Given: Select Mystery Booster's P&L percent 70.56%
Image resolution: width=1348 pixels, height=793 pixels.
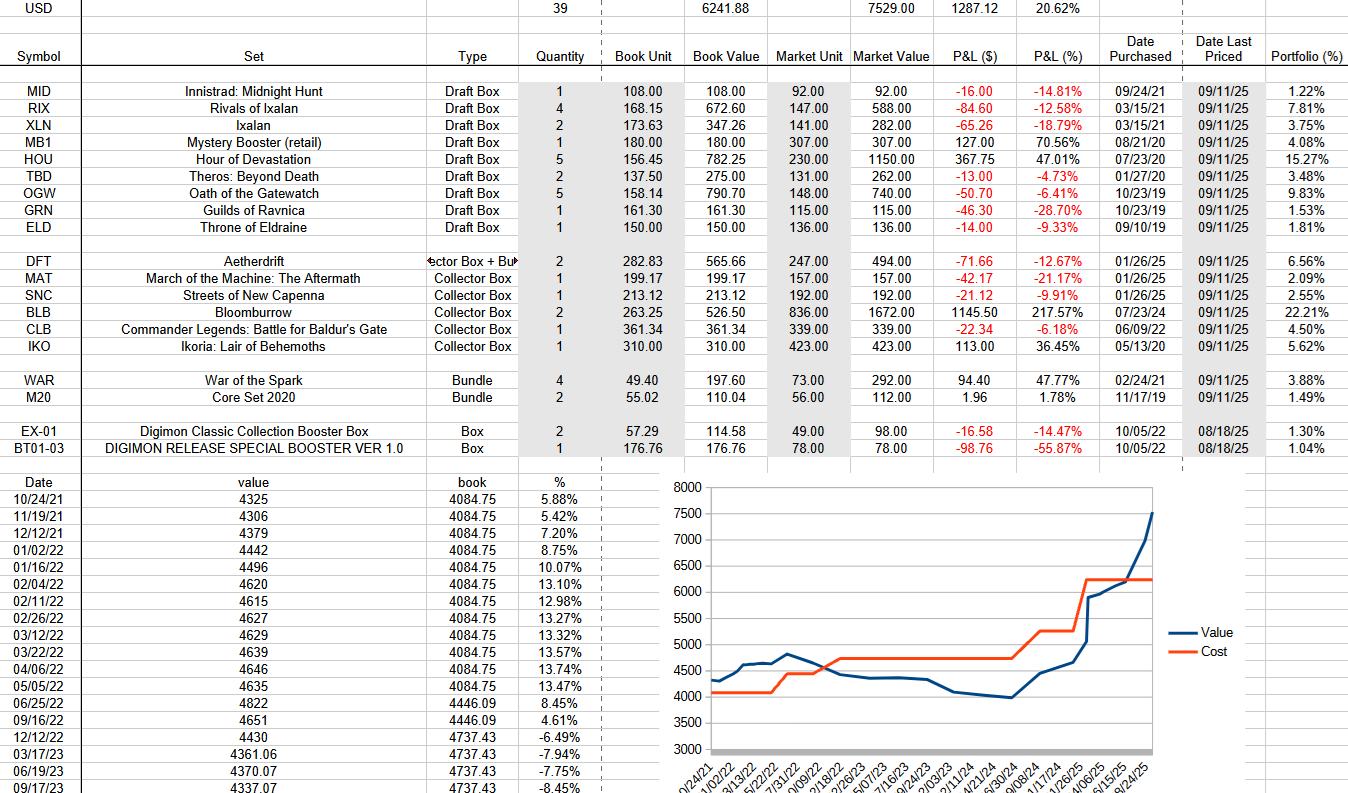Looking at the screenshot, I should coord(1058,142).
